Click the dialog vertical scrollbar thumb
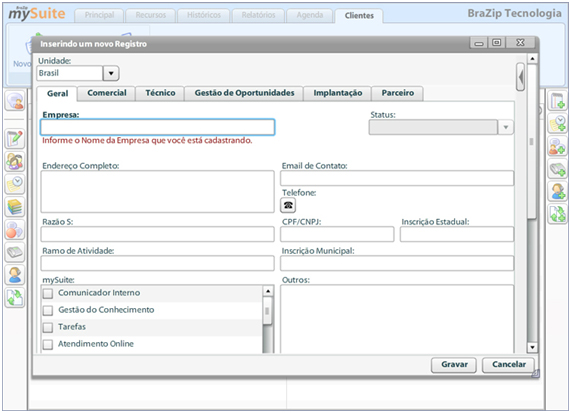The width and height of the screenshot is (571, 413). [x=532, y=142]
